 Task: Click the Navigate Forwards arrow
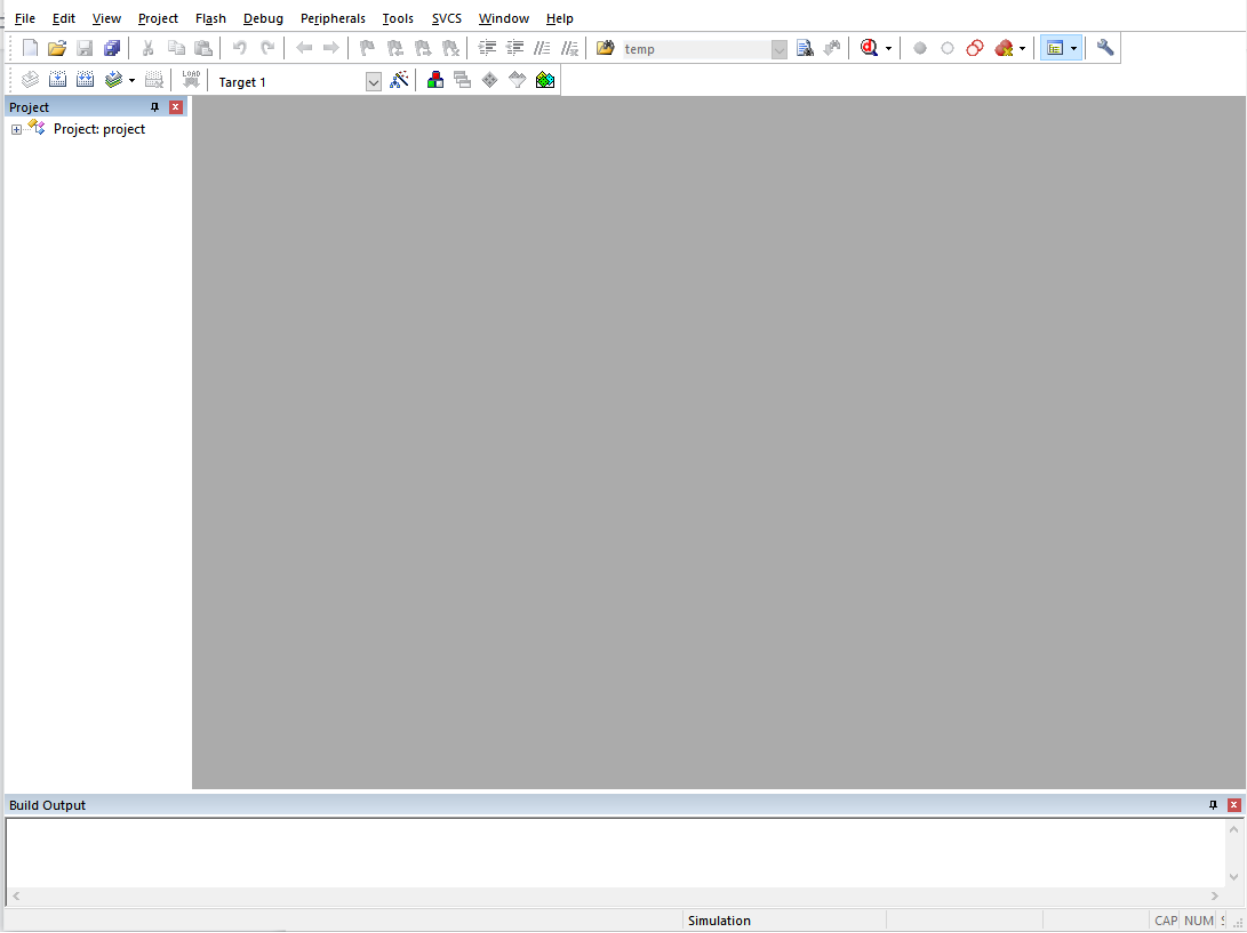pos(331,48)
